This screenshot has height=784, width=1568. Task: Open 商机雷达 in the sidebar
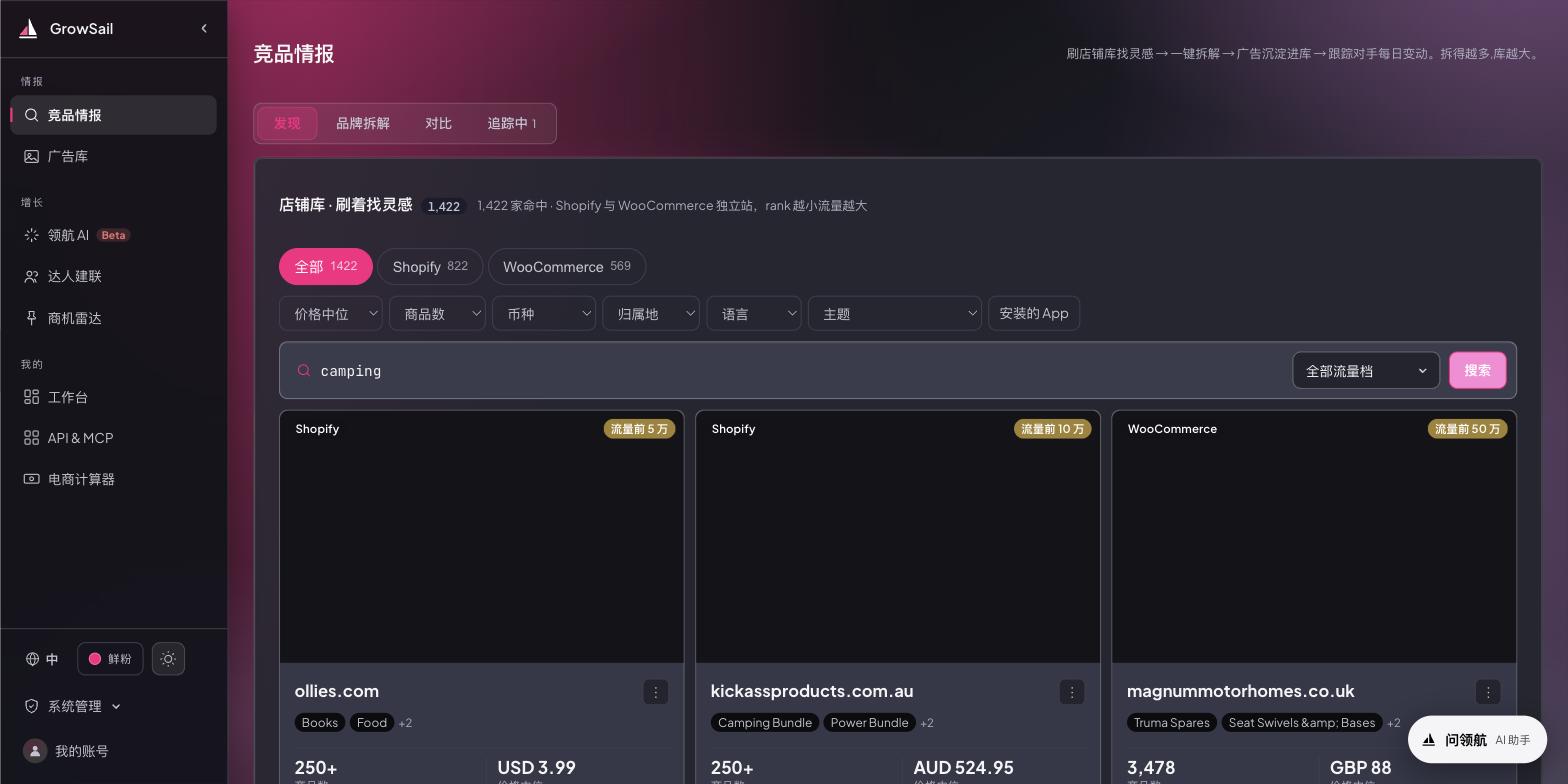point(113,318)
